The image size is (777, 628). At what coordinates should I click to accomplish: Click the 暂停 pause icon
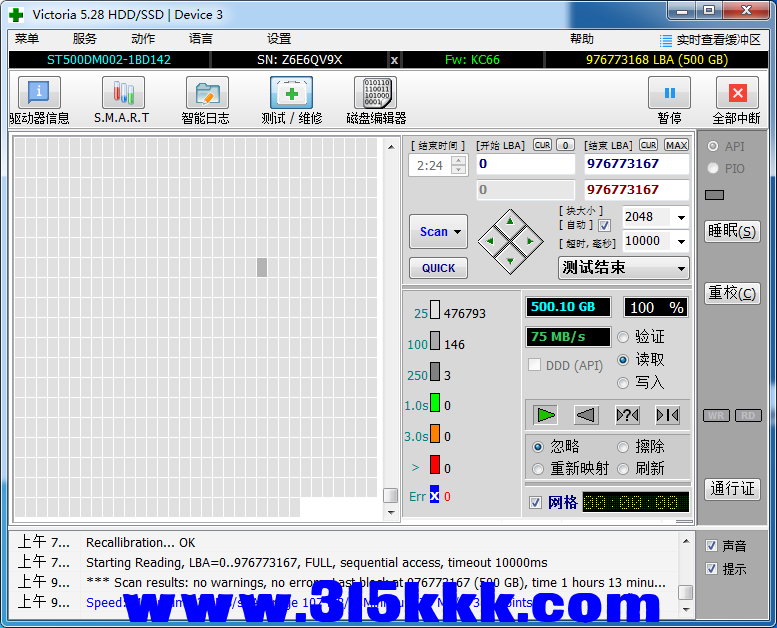point(669,94)
